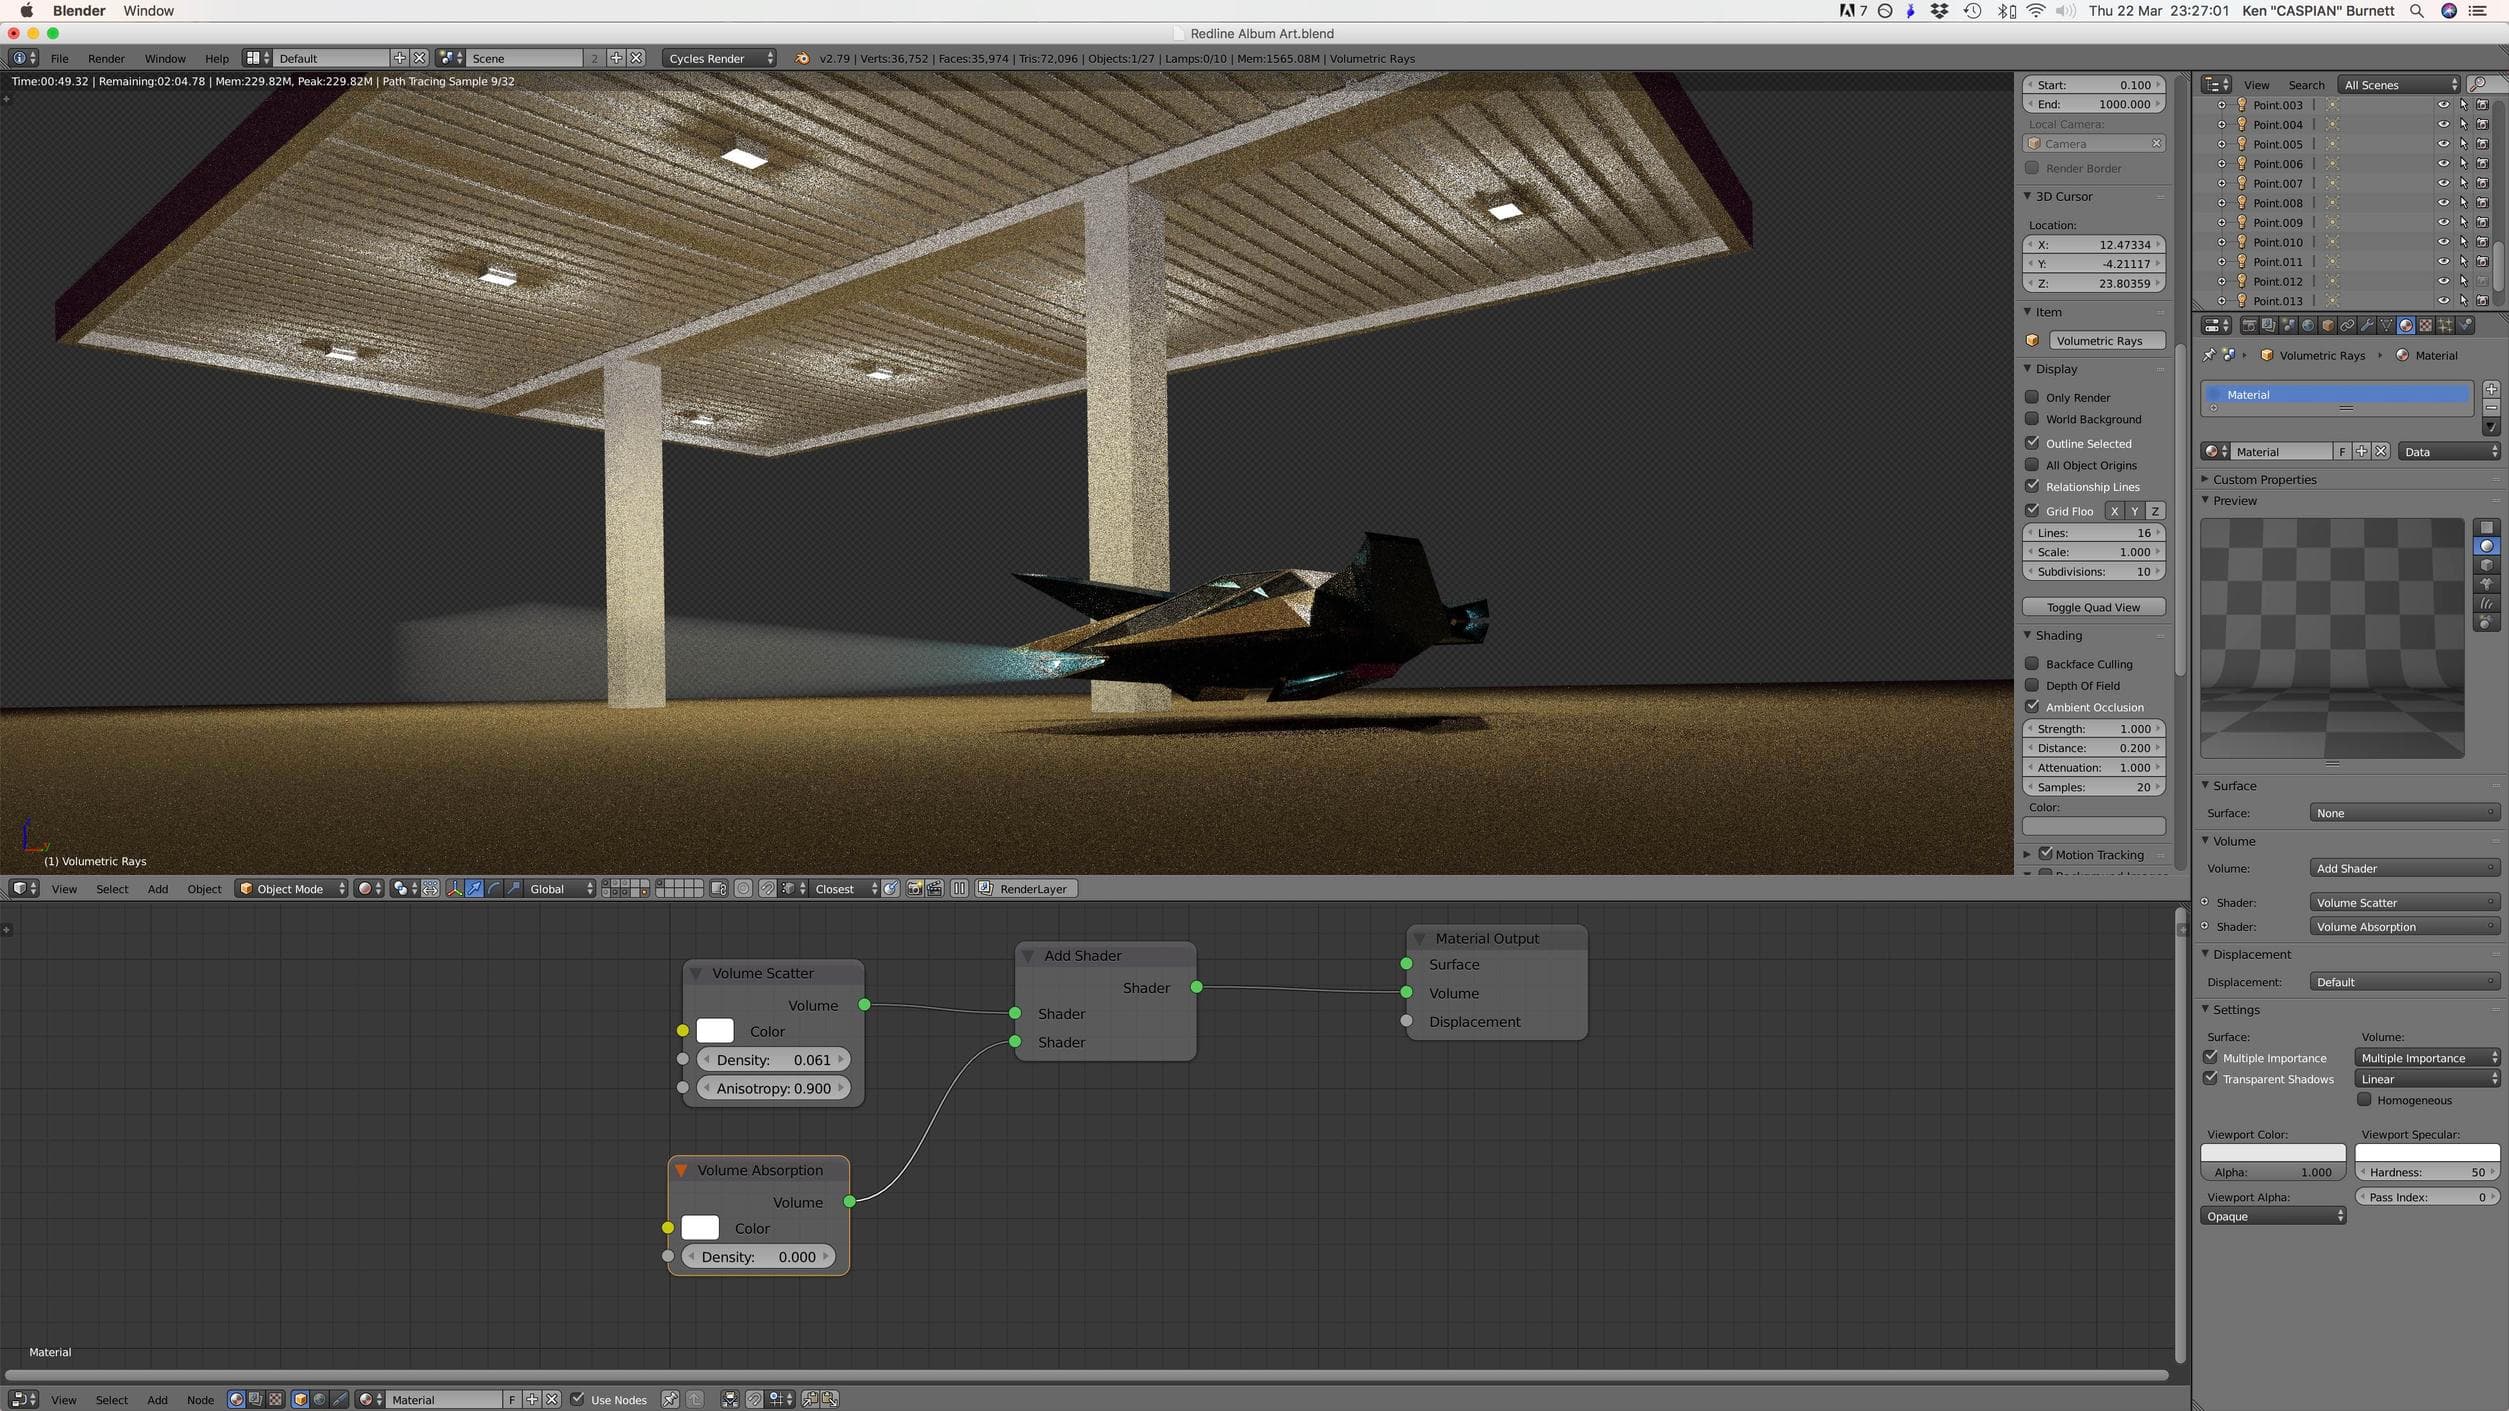Image resolution: width=2509 pixels, height=1411 pixels.
Task: Hide Point.005 lamp using eye icon
Action: (x=2443, y=144)
